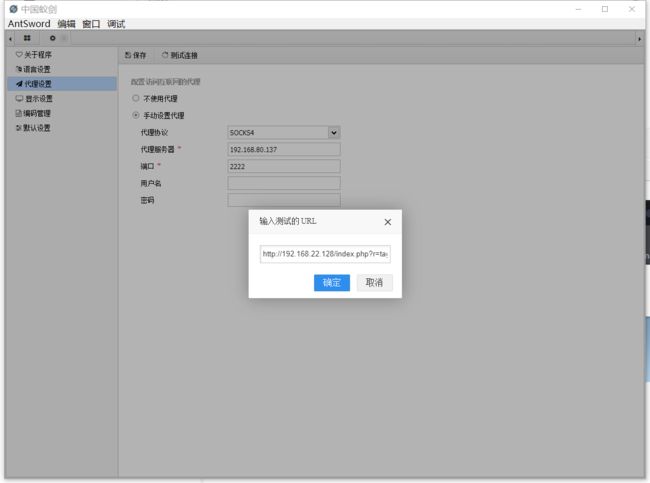This screenshot has height=483, width=650.
Task: Click the right tab scroll arrow
Action: [x=639, y=39]
